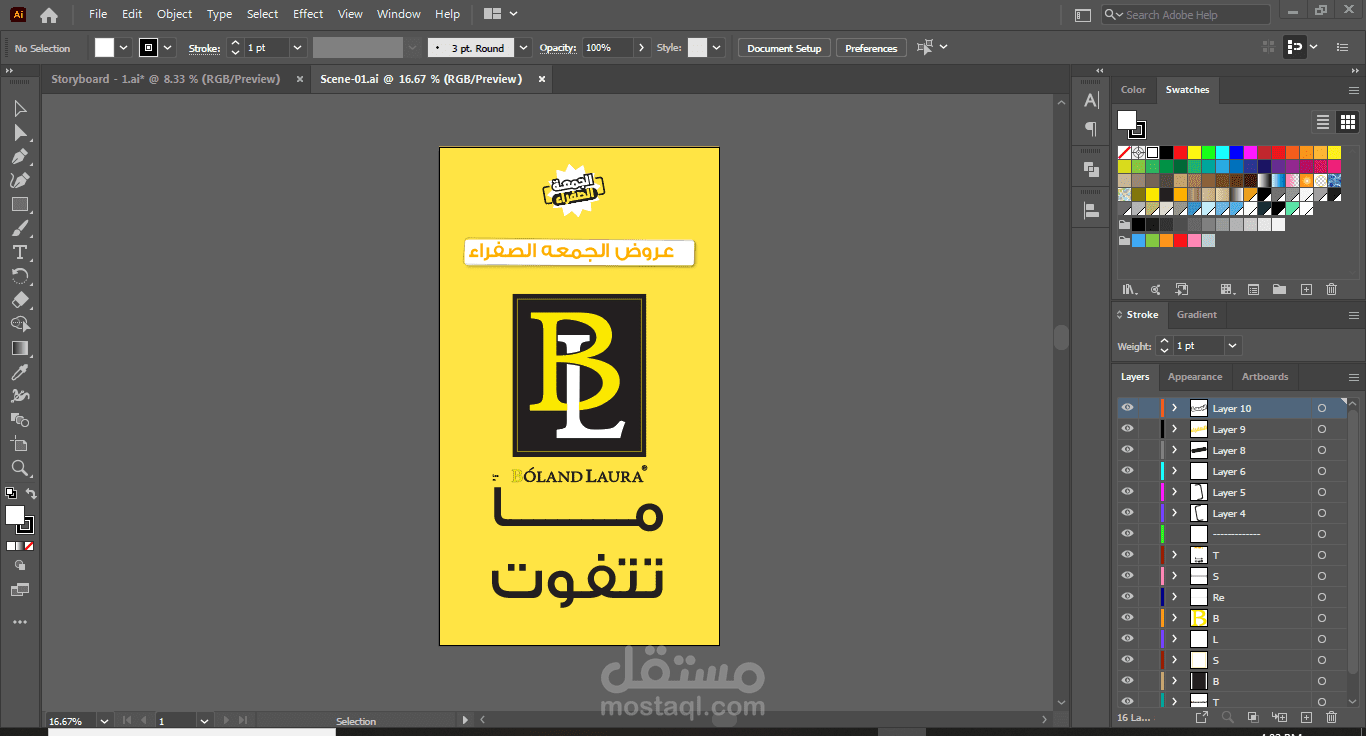This screenshot has width=1366, height=736.
Task: Hide the L layer
Action: (1127, 639)
